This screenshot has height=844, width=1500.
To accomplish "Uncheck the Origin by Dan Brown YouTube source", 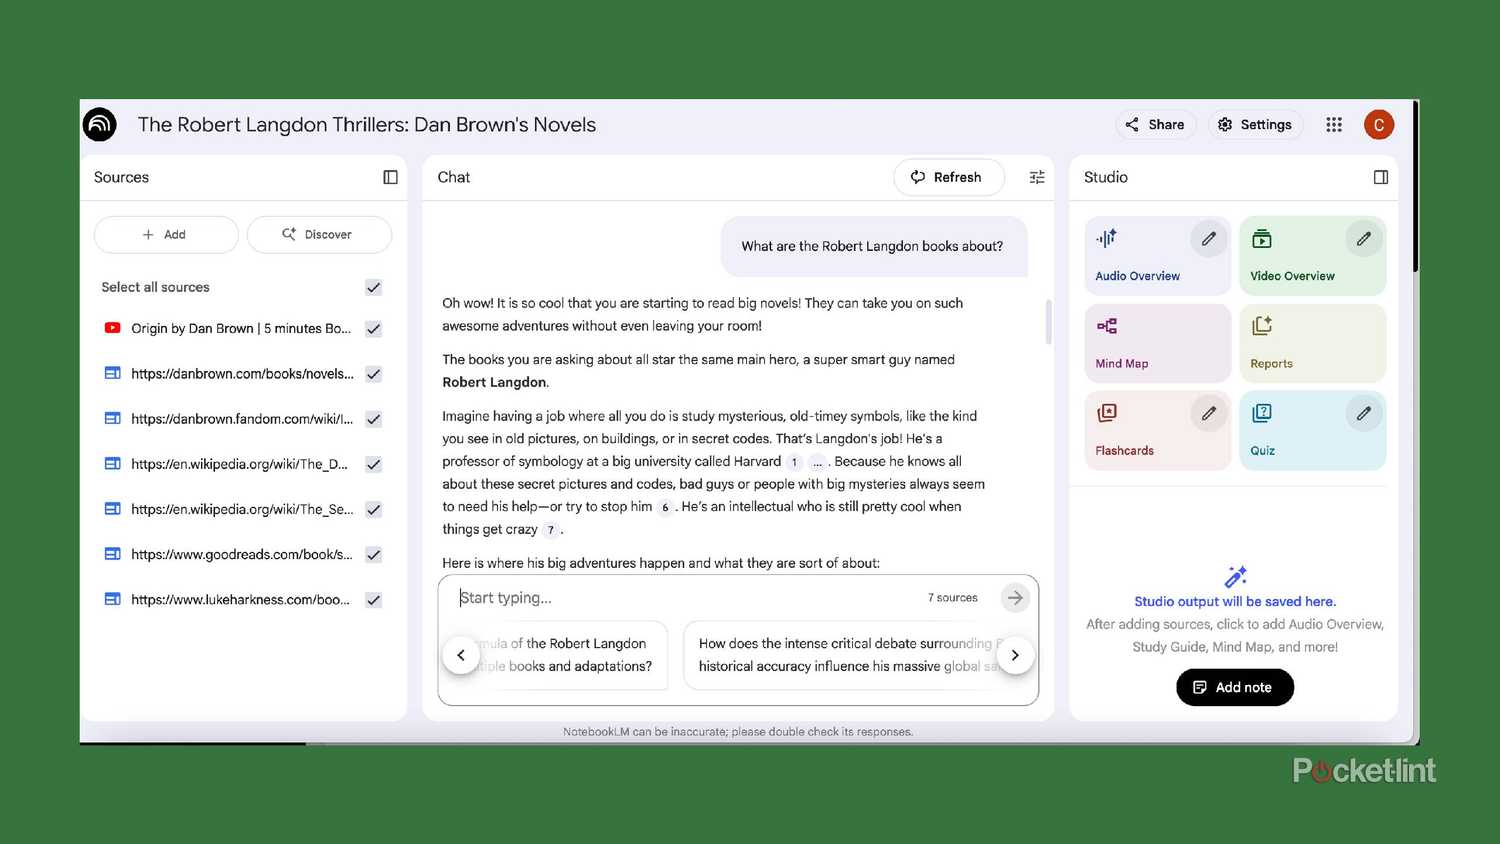I will [372, 328].
